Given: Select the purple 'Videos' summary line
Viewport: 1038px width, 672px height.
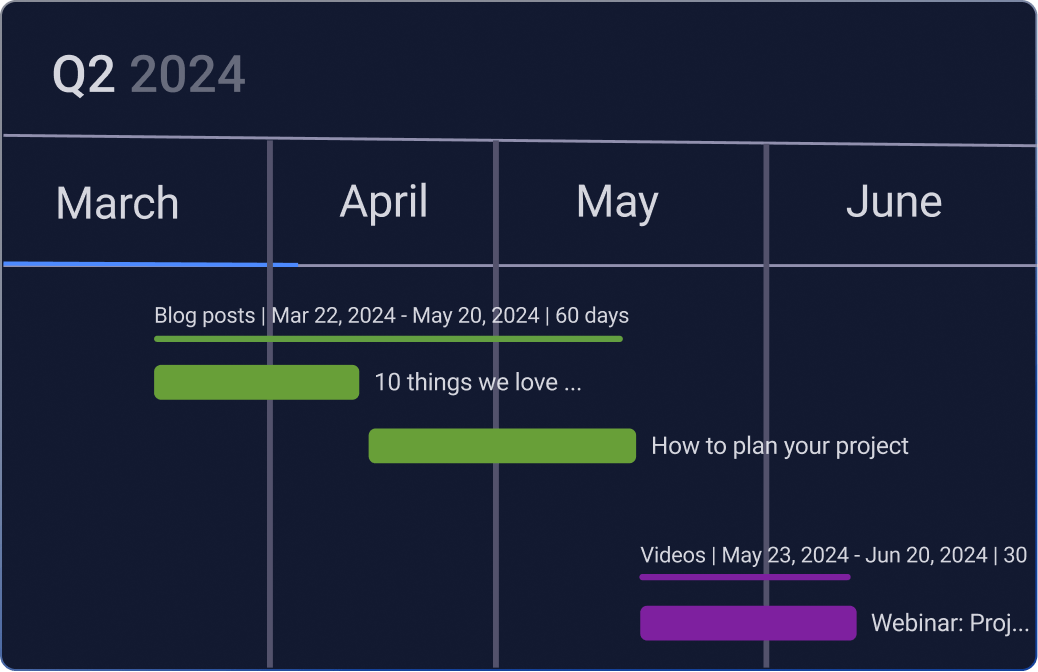Looking at the screenshot, I should click(x=745, y=578).
